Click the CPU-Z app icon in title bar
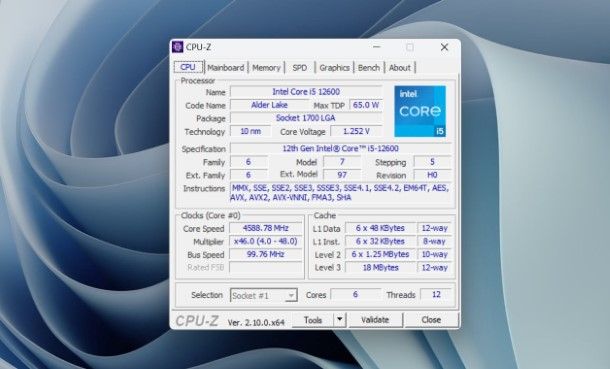 point(177,47)
